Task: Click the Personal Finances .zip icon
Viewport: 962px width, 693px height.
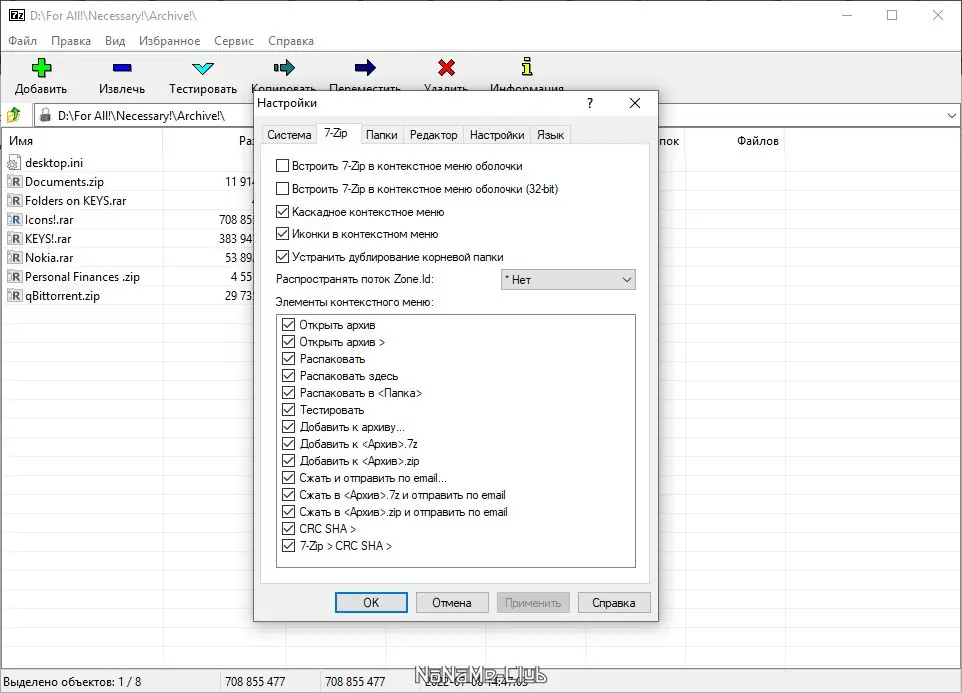Action: [14, 277]
